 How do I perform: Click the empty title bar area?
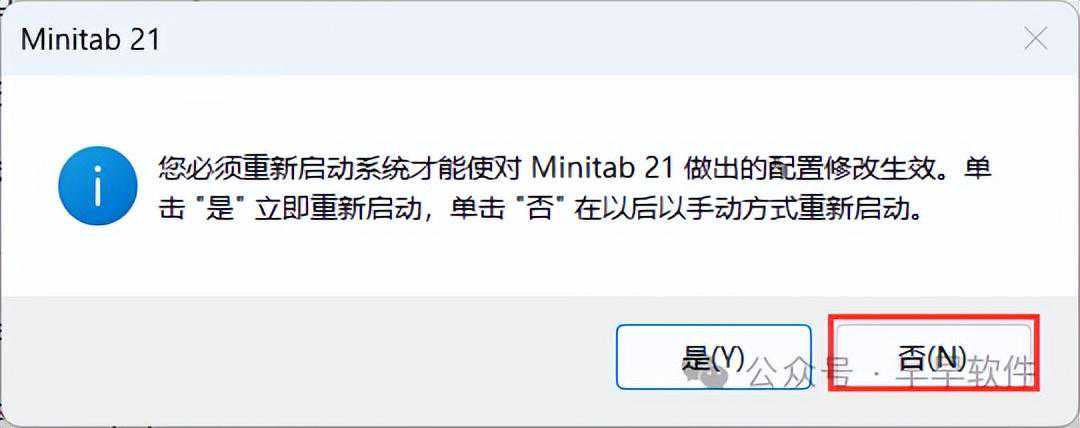coord(585,39)
